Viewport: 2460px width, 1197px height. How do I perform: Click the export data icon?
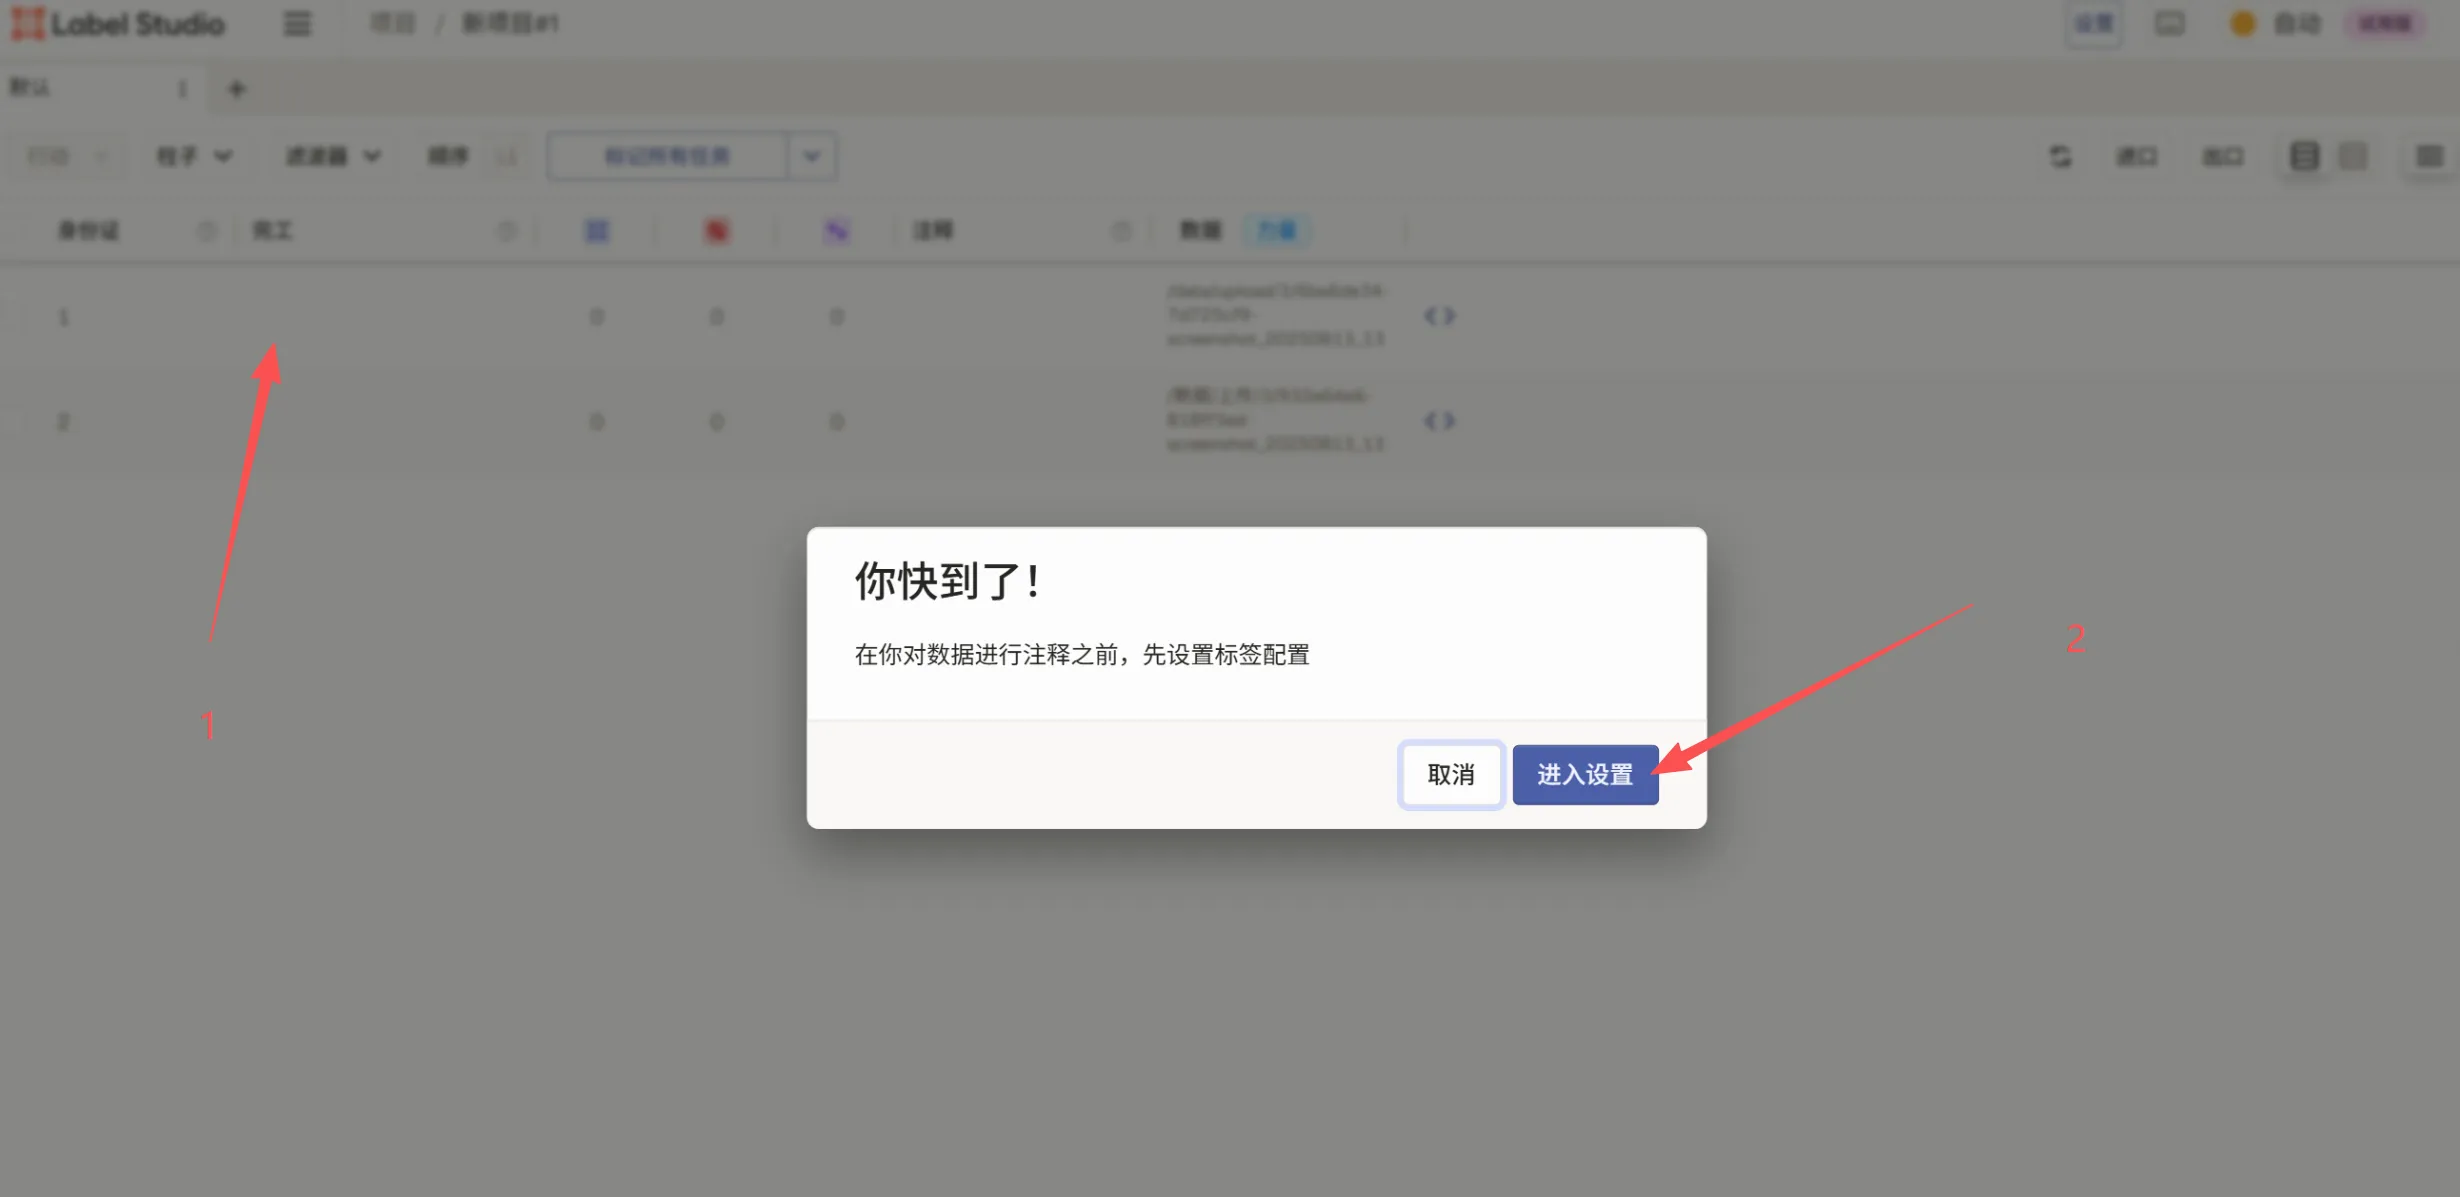[x=2222, y=156]
